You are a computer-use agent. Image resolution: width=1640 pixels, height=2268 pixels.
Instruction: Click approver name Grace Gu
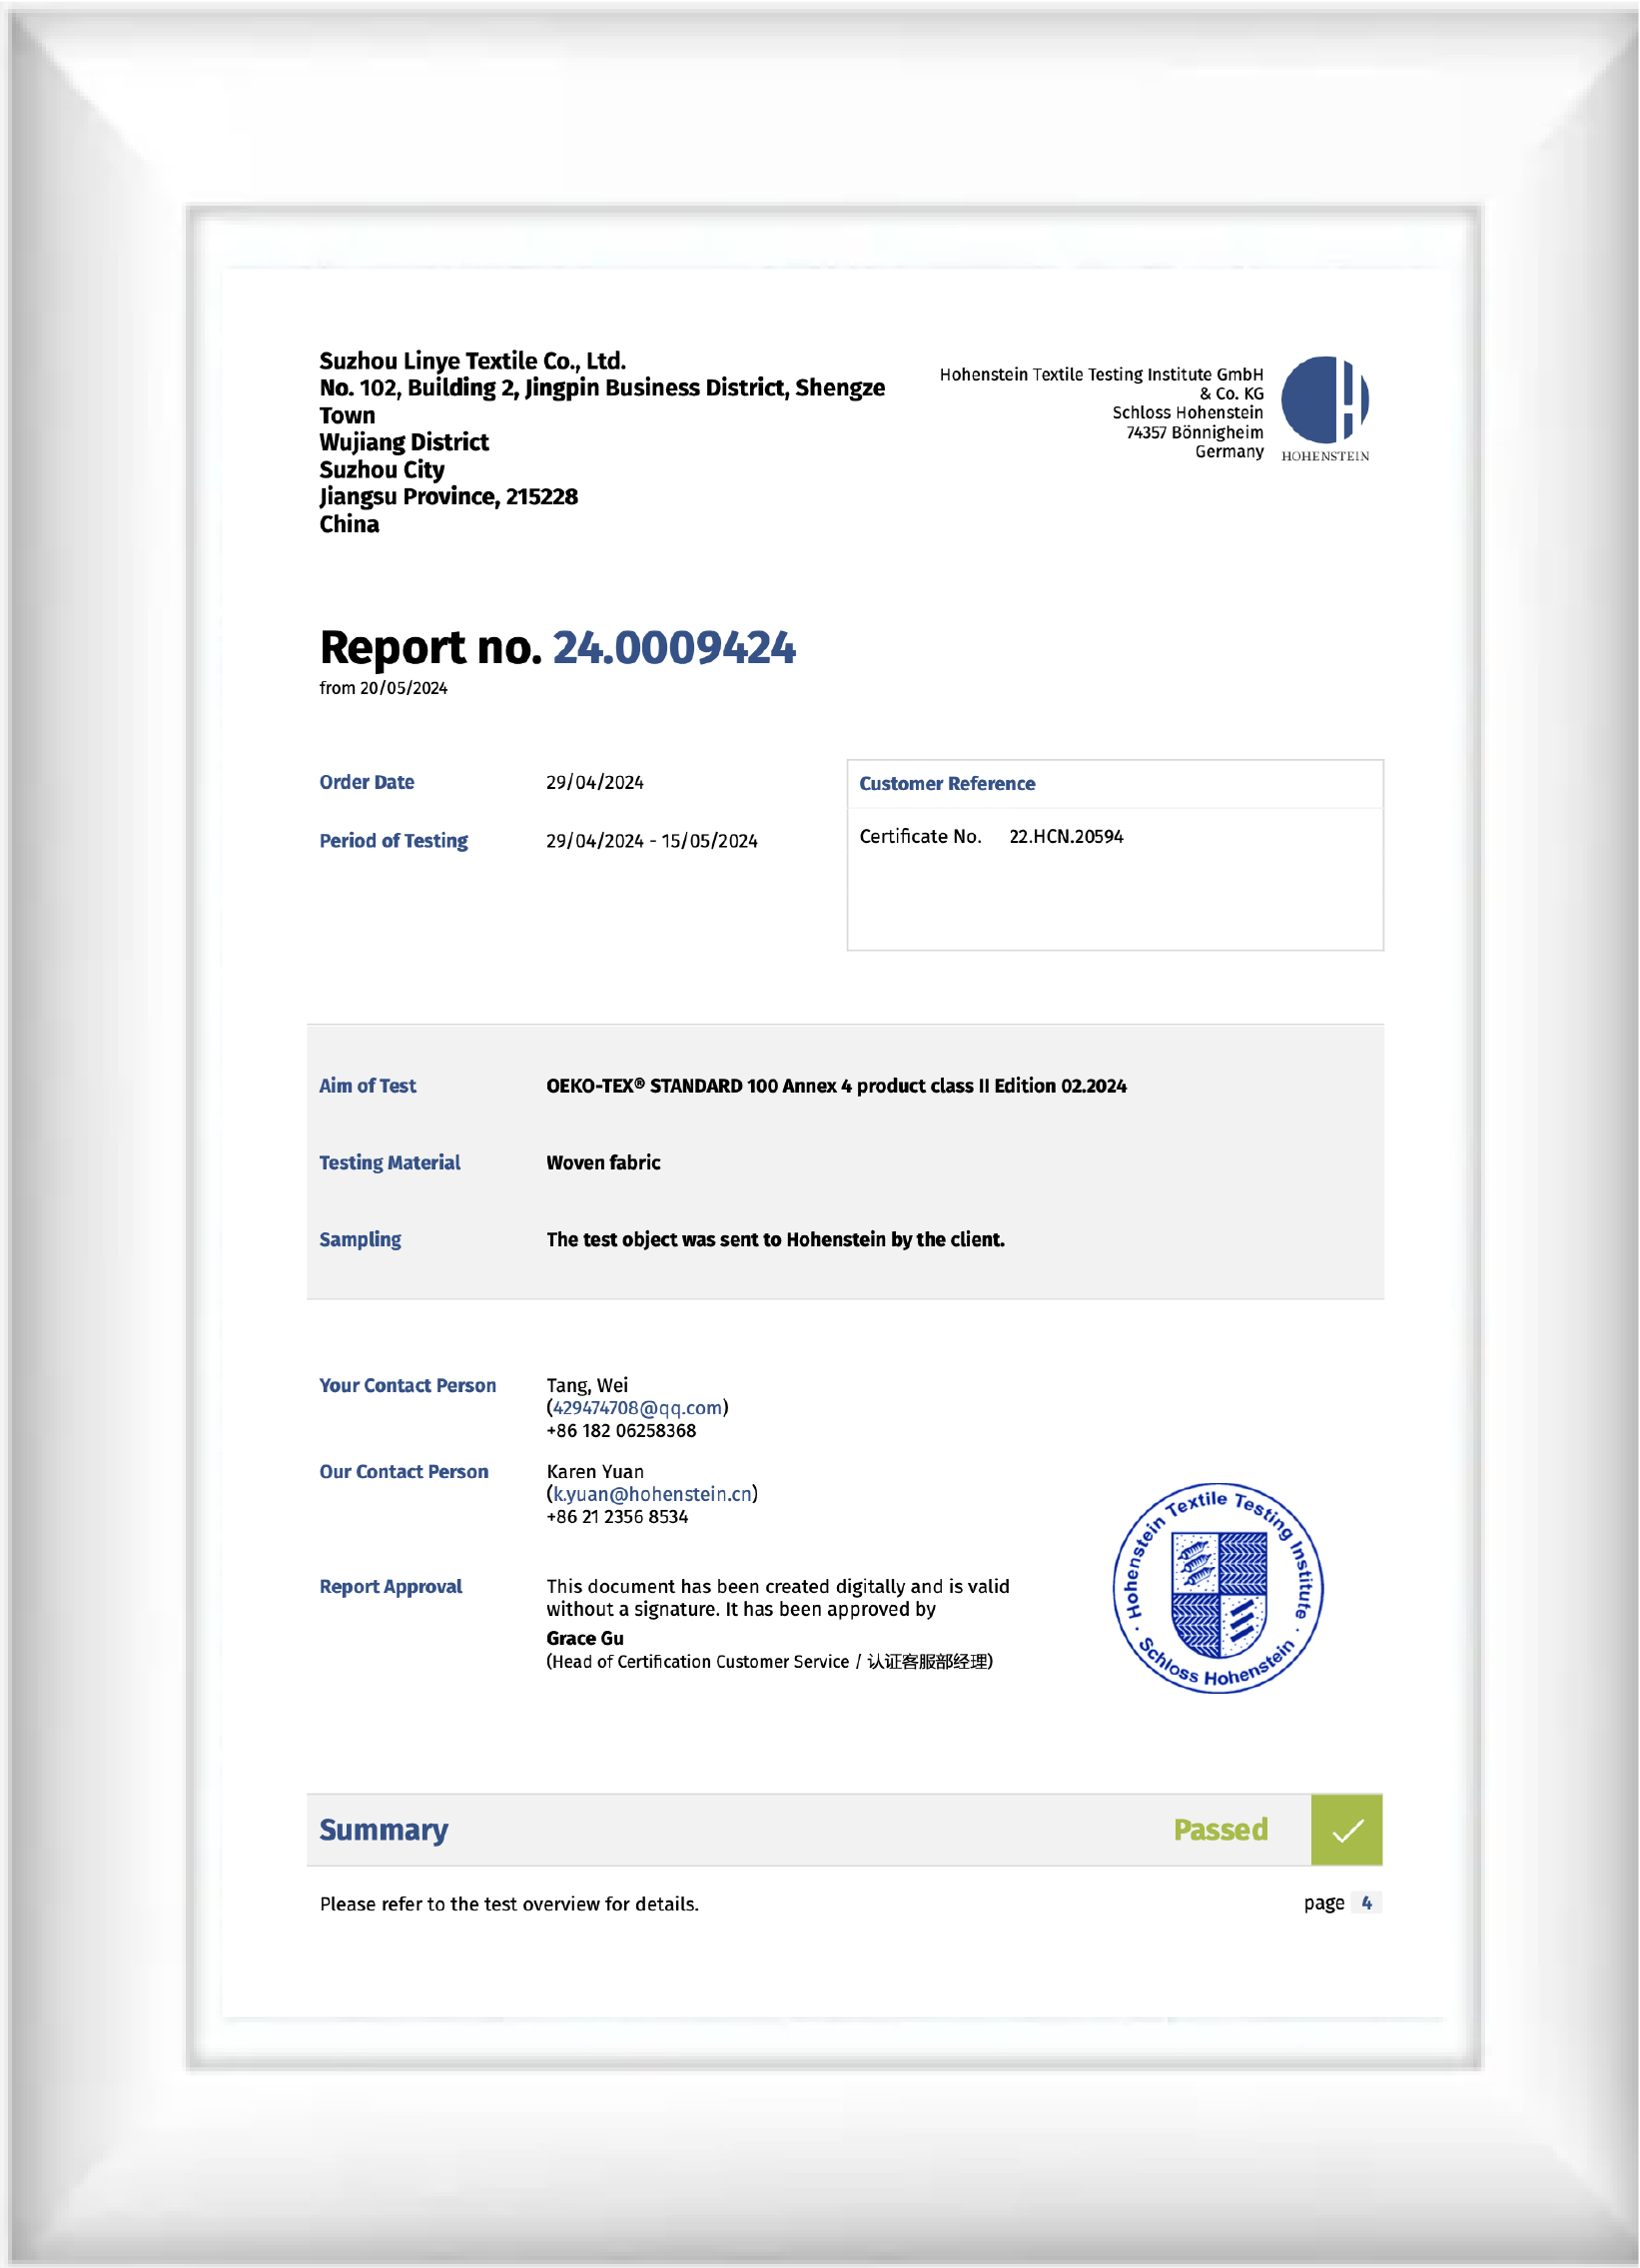pyautogui.click(x=584, y=1638)
